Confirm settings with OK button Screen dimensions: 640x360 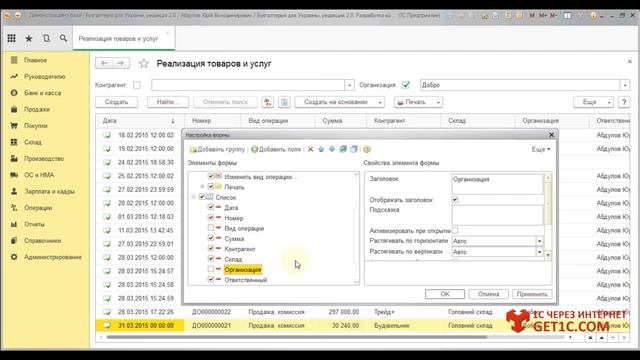445,294
